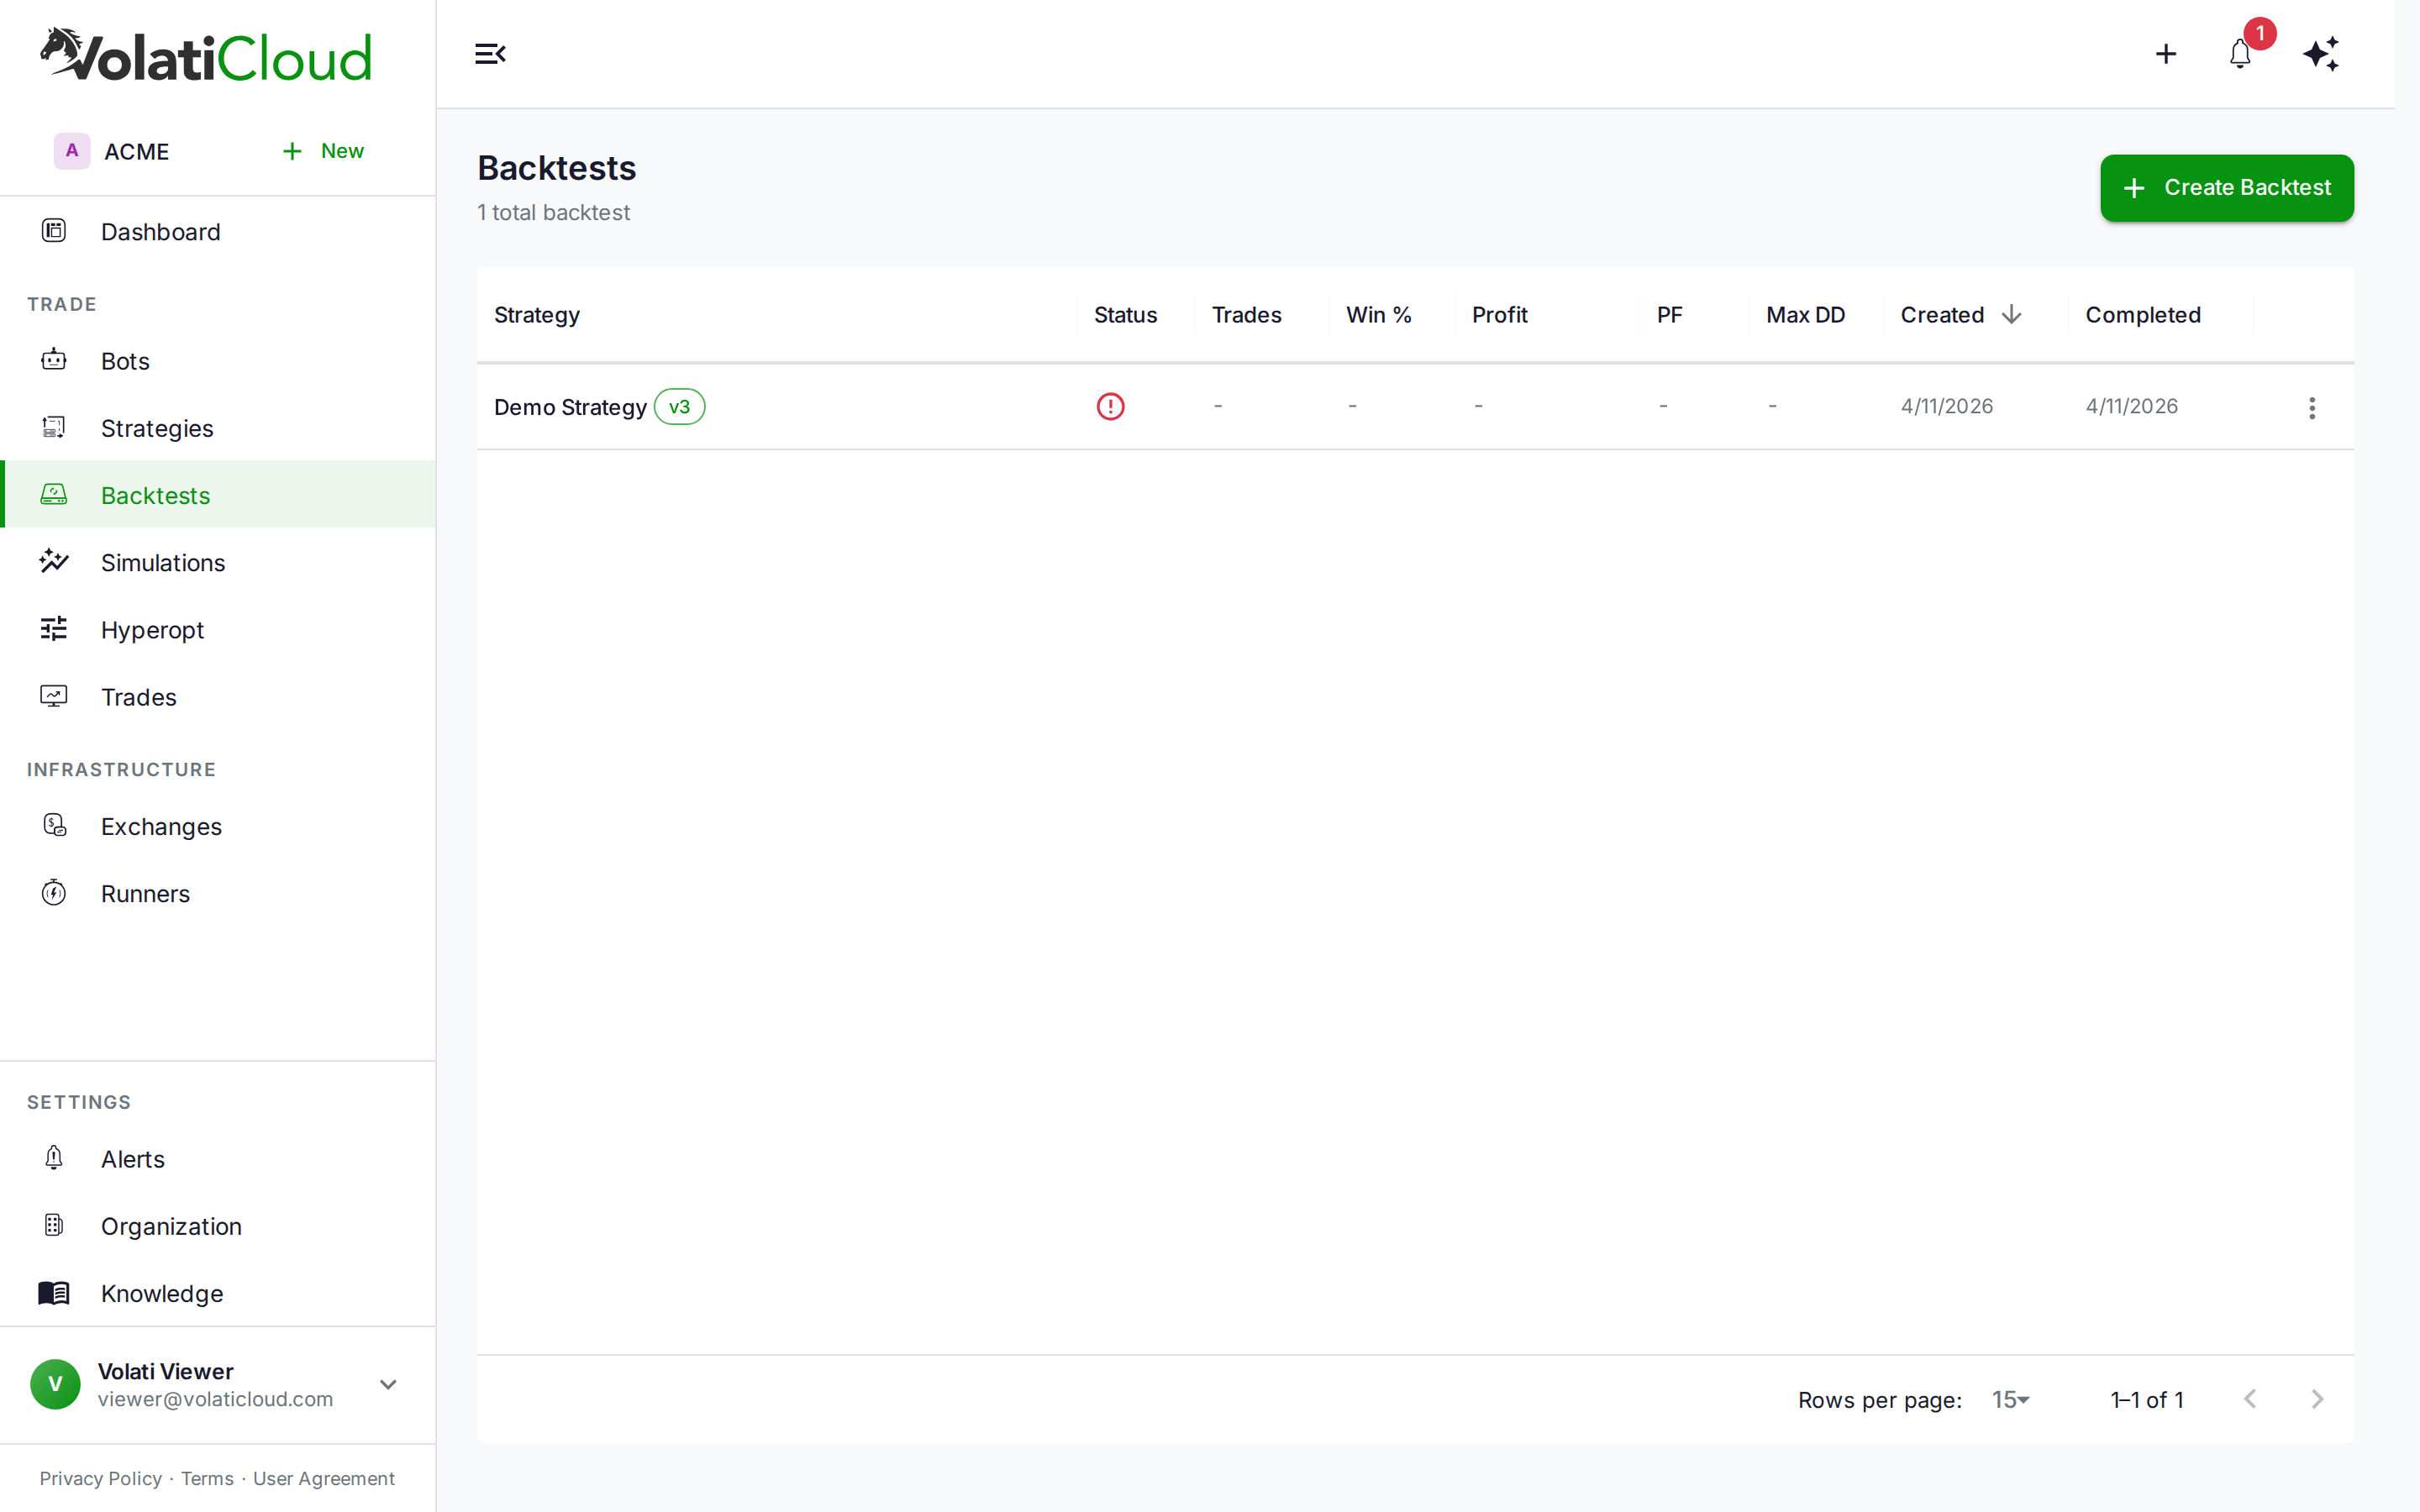Sort by the Strategy column header
2420x1512 pixels.
(x=537, y=315)
